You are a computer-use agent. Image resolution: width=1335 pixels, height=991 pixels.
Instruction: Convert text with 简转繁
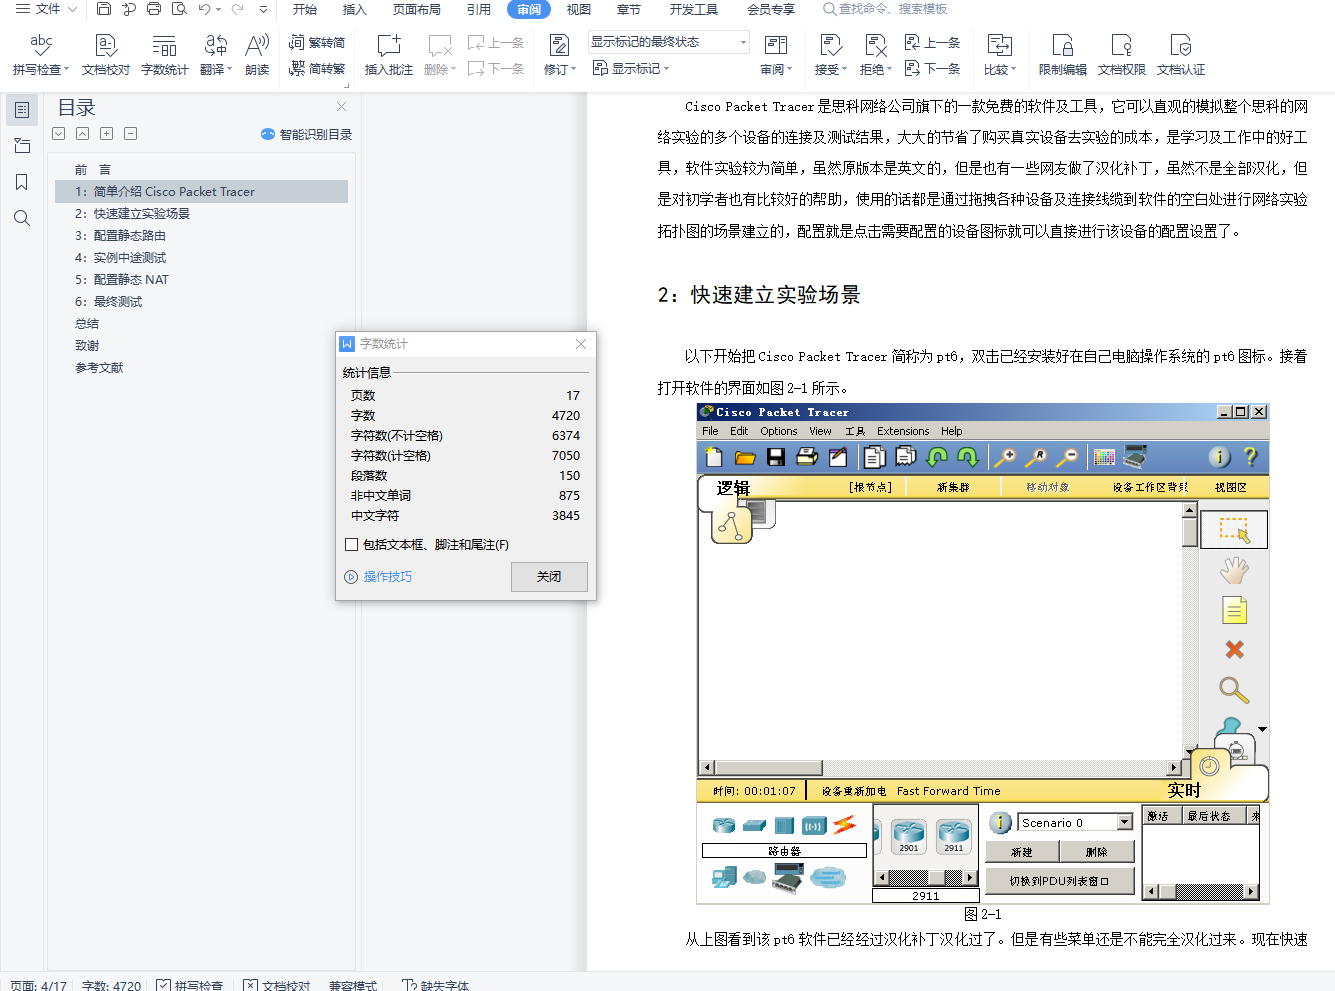317,68
